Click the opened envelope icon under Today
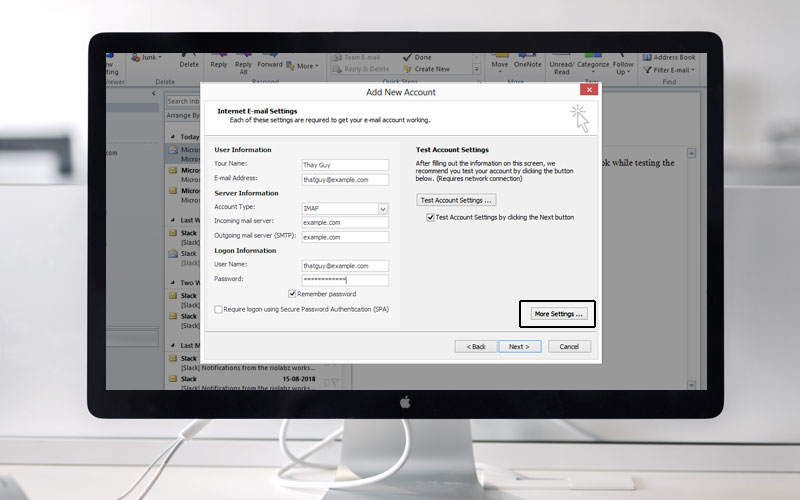This screenshot has height=500, width=800. (x=173, y=149)
